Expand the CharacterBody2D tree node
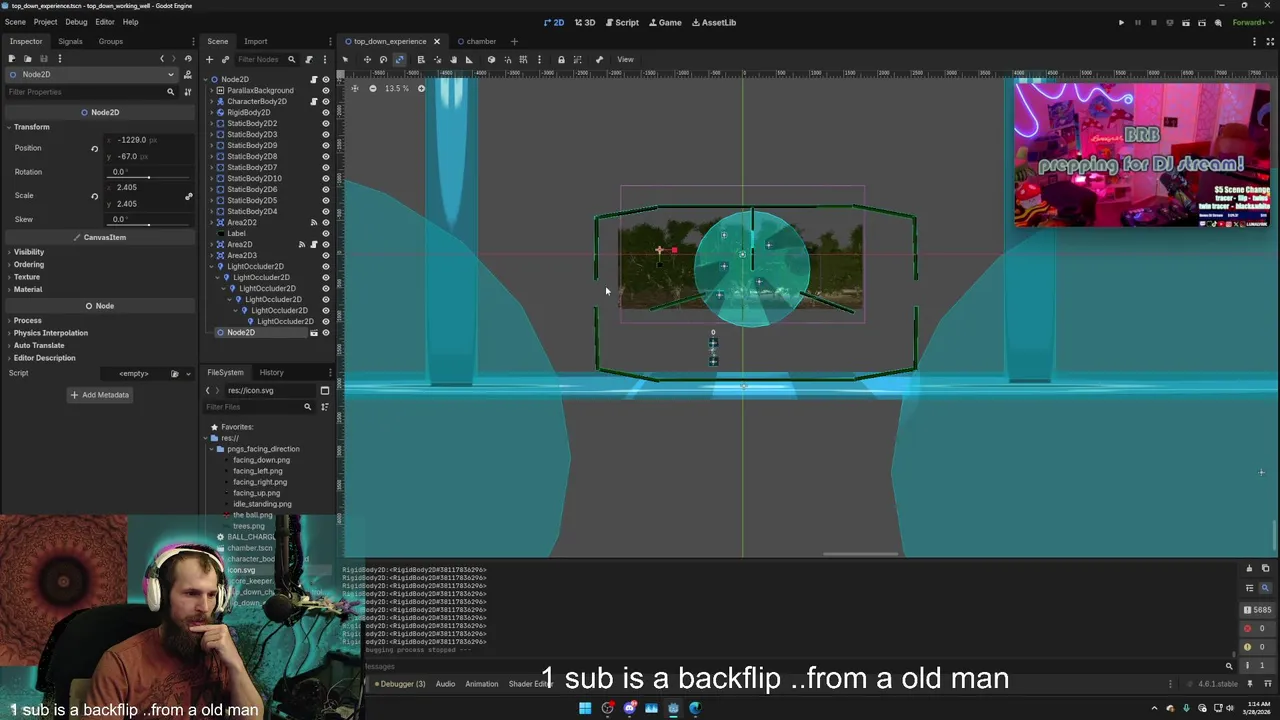Screen dimensions: 1280x720 tap(212, 101)
